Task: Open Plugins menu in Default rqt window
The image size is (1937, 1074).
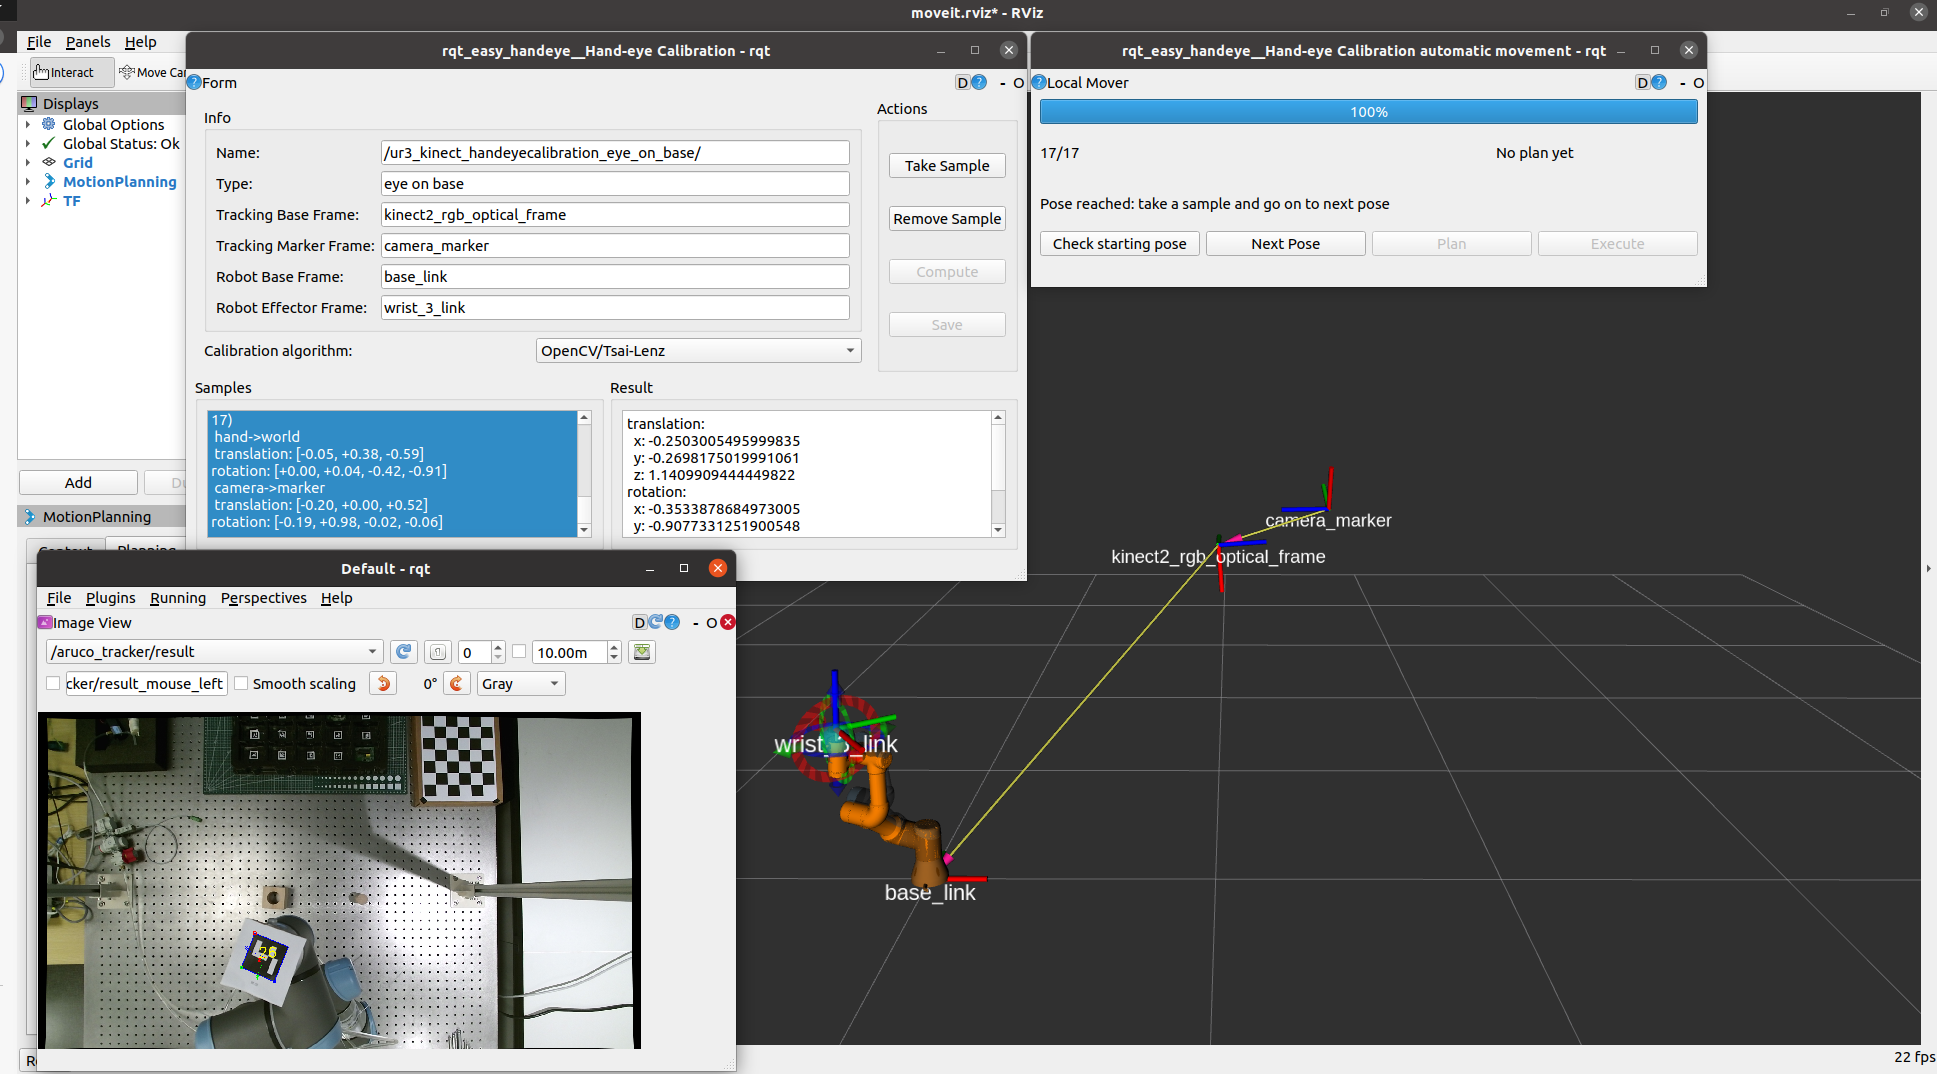Action: click(110, 597)
